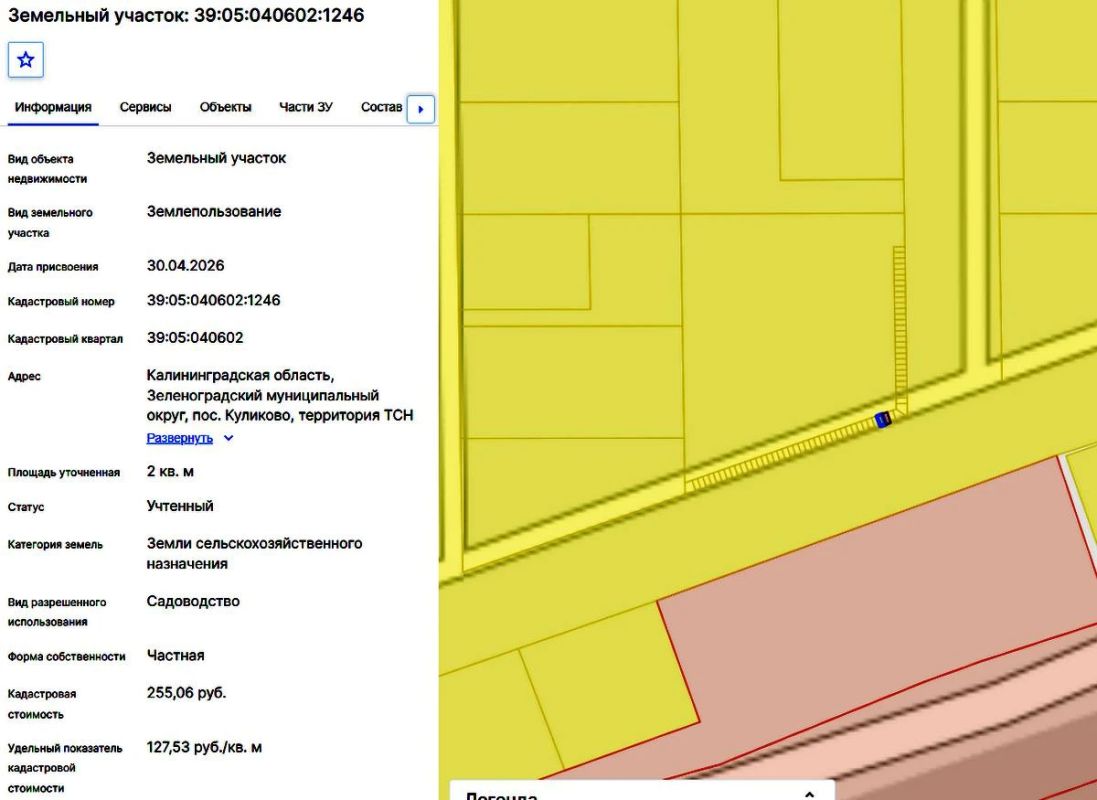This screenshot has width=1097, height=800.
Task: Select the permitted use value 'Садоводство'
Action: click(193, 601)
